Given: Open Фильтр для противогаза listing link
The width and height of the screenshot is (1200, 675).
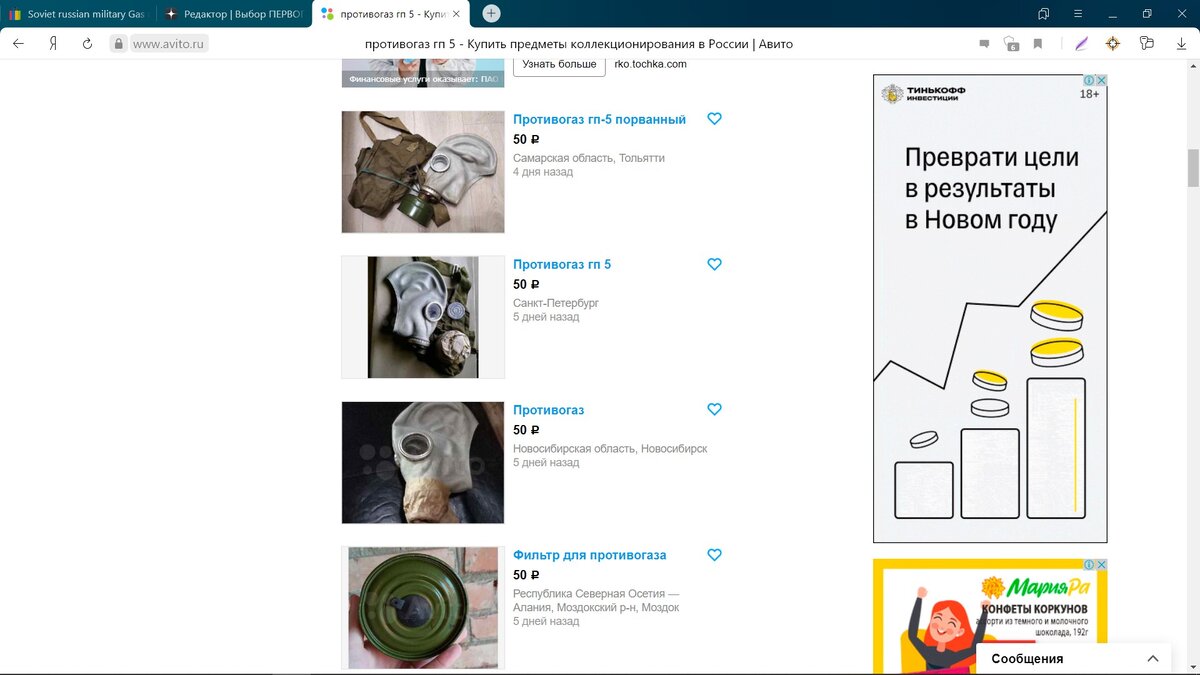Looking at the screenshot, I should [589, 555].
